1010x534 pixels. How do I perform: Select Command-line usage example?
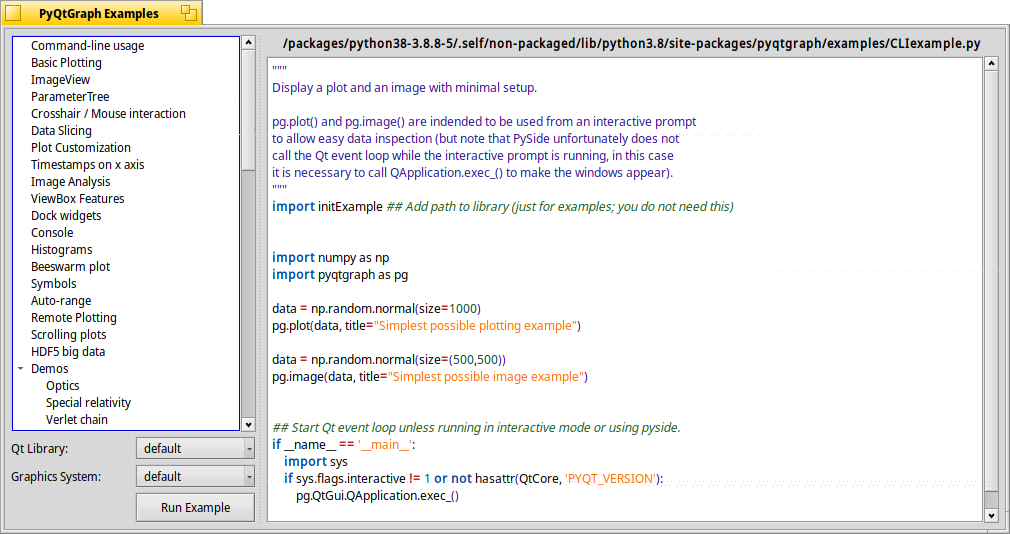click(x=88, y=45)
